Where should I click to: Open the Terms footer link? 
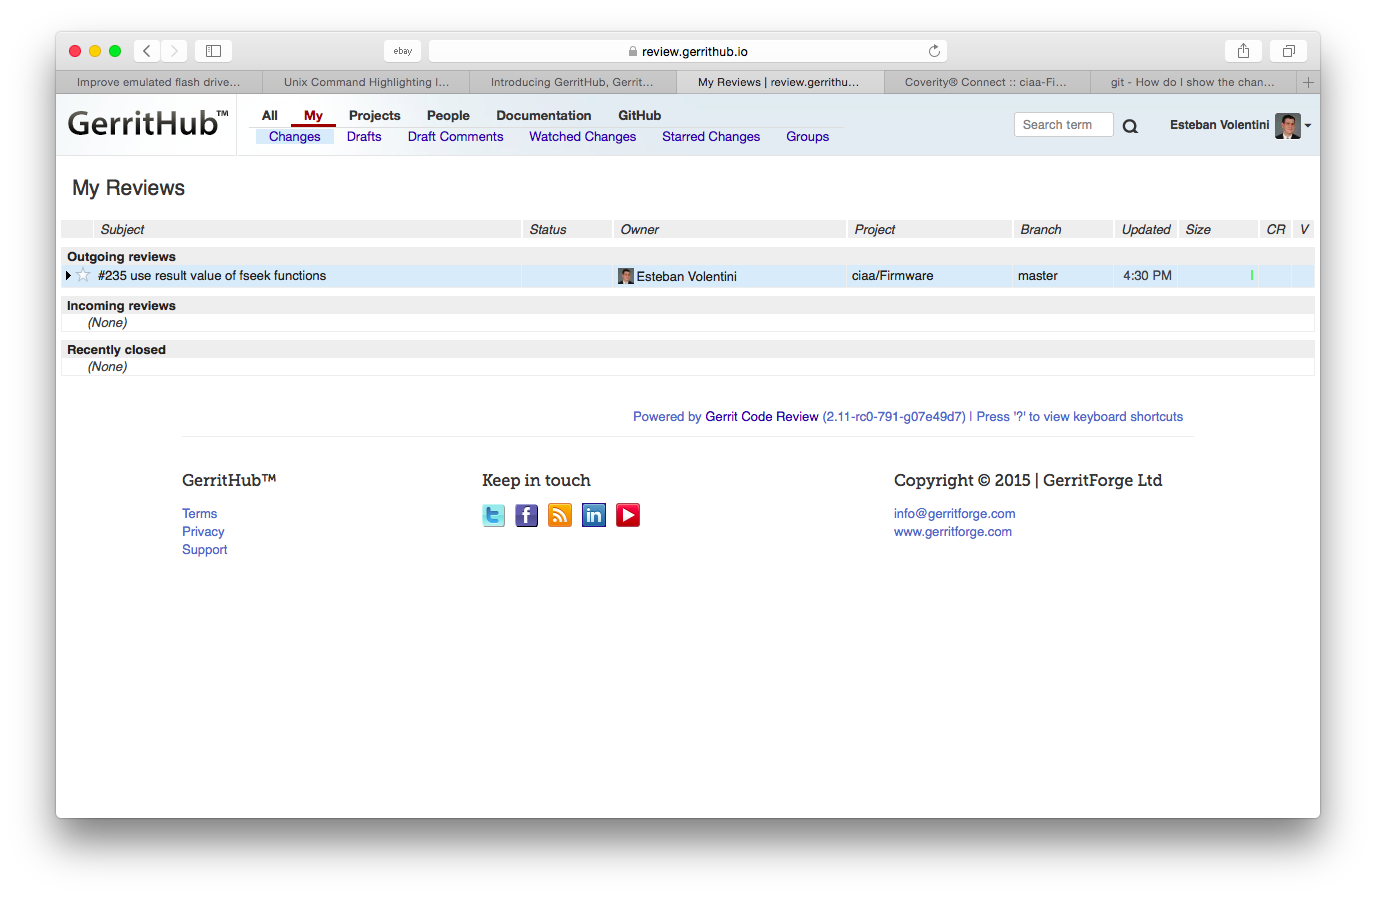199,514
